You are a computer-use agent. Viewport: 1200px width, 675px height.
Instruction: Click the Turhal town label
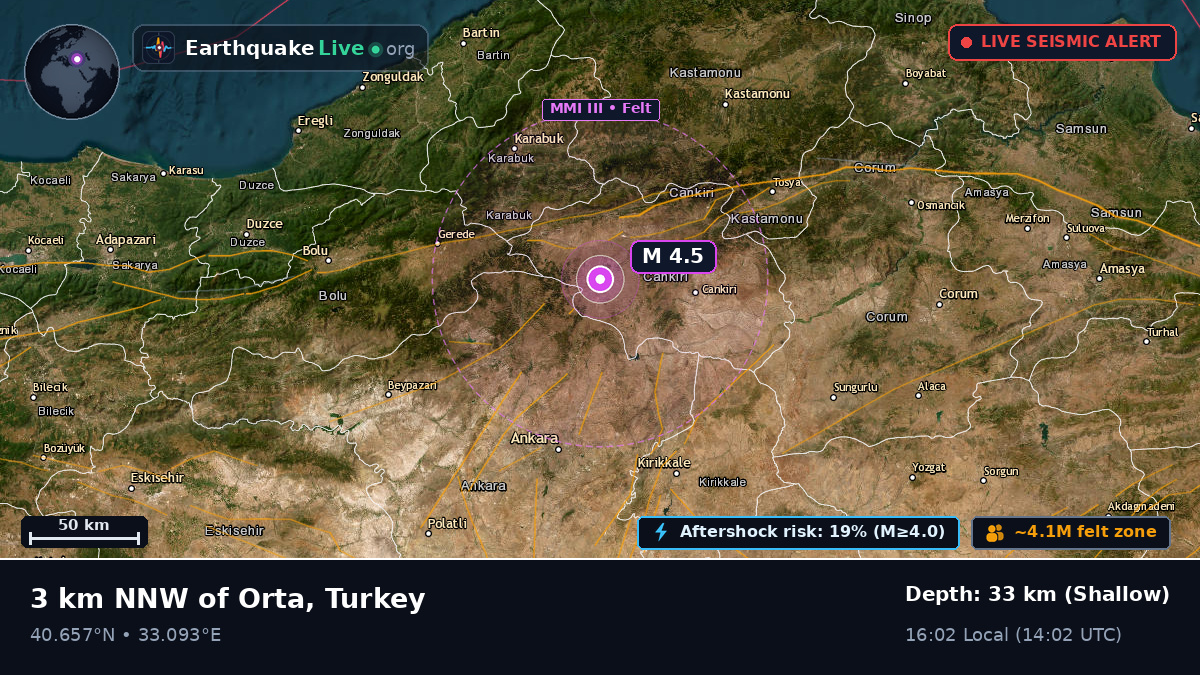(x=1162, y=333)
